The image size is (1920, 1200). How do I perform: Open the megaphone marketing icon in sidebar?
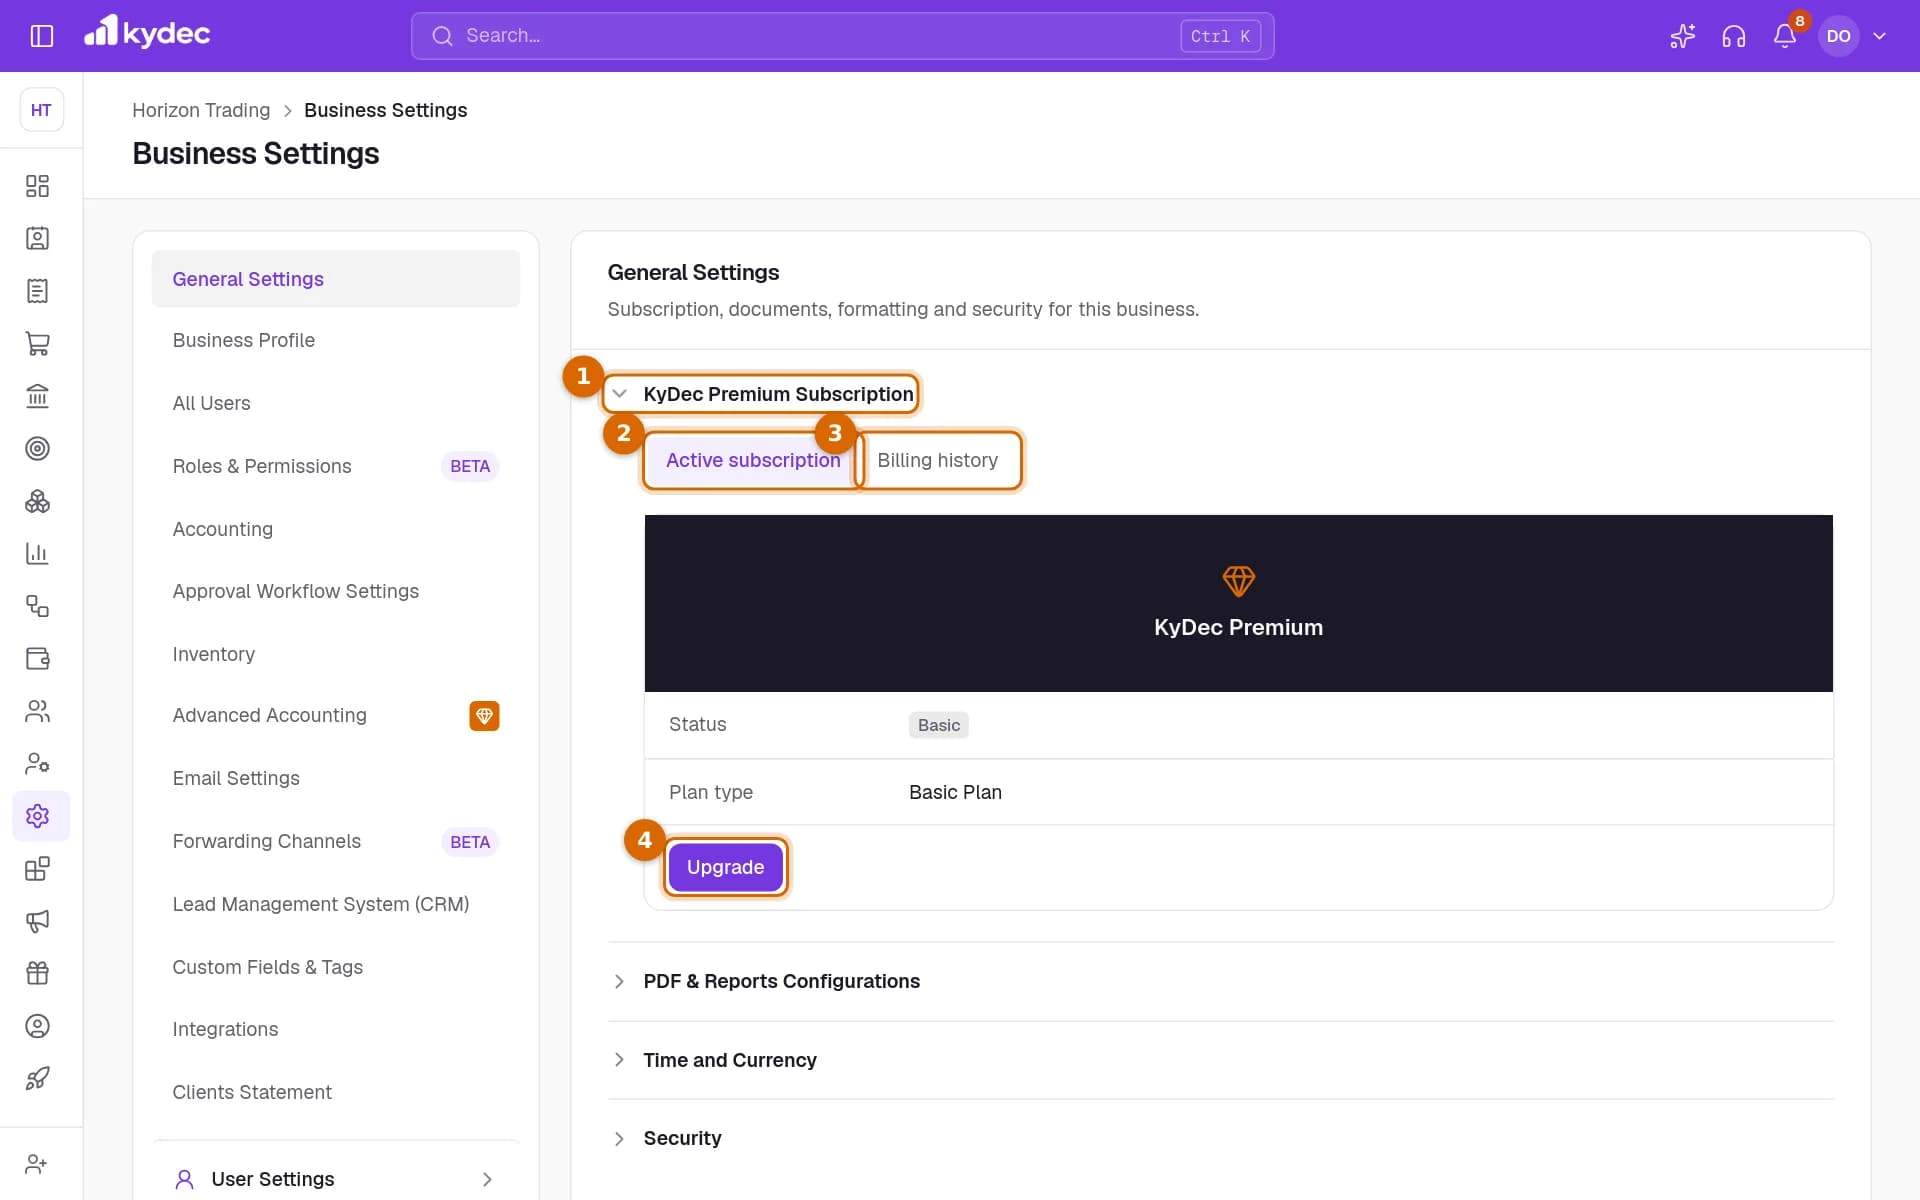point(37,921)
